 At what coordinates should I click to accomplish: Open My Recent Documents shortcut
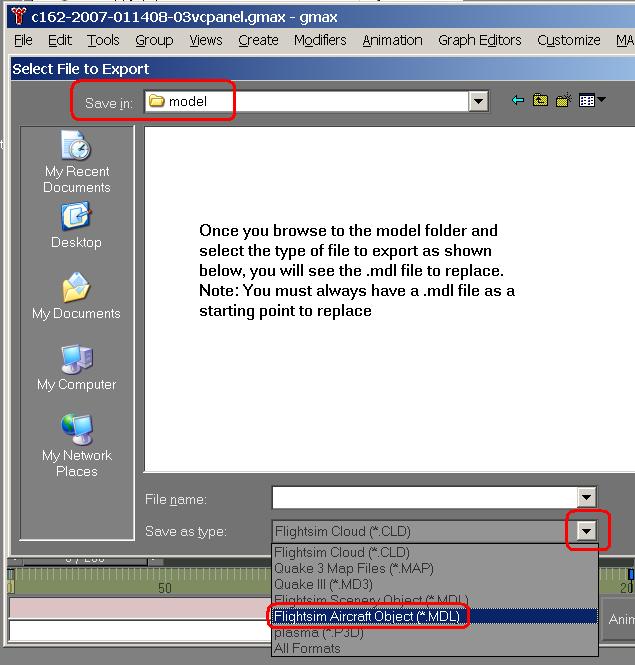pyautogui.click(x=77, y=162)
